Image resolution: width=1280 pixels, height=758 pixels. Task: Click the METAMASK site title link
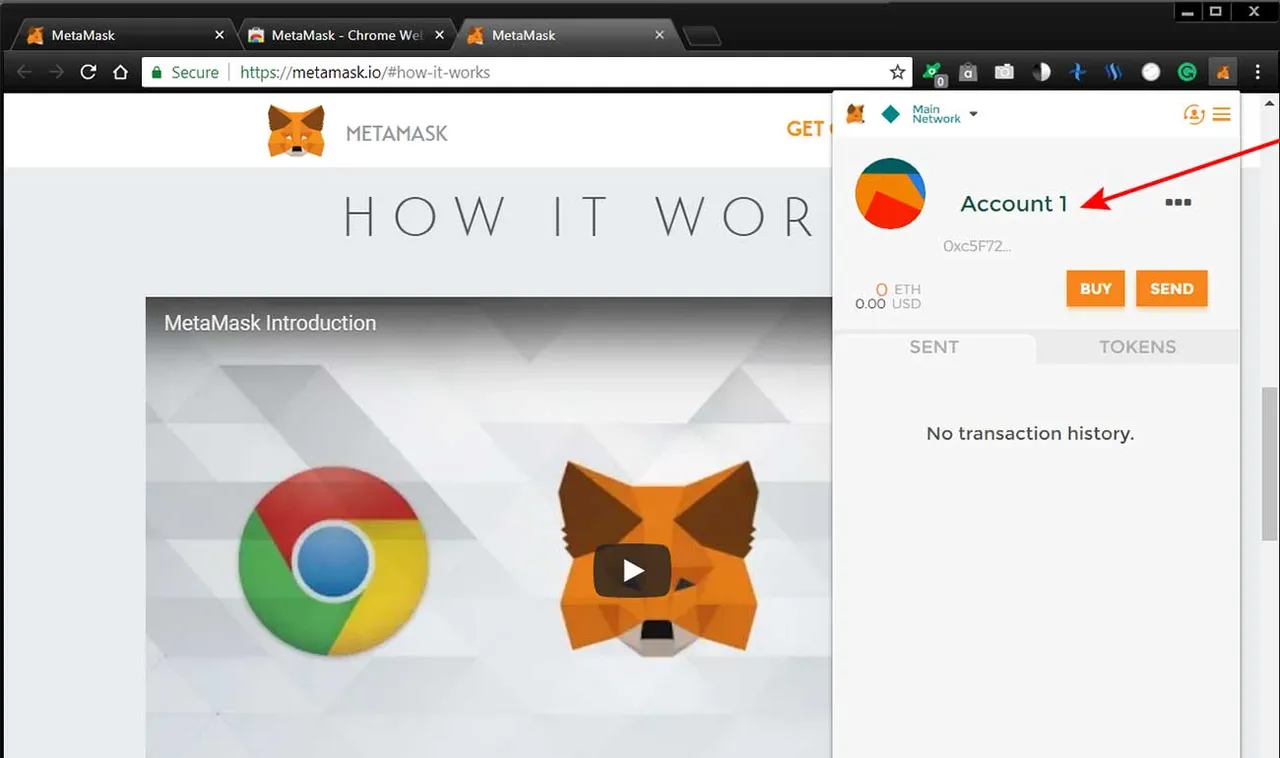click(x=397, y=133)
